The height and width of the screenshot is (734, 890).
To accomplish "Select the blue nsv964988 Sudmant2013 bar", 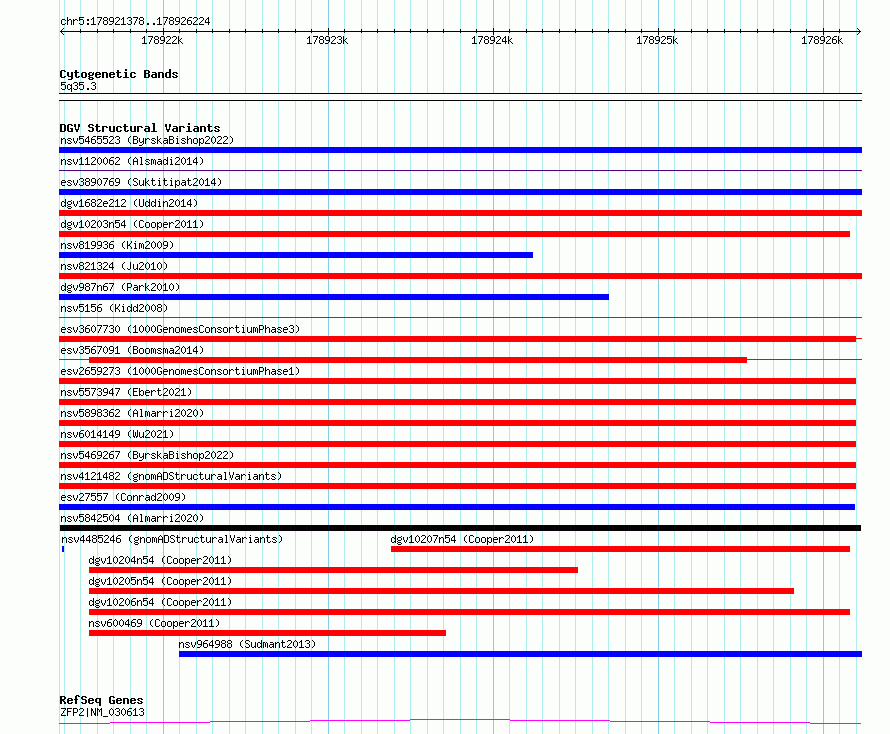I will [520, 654].
